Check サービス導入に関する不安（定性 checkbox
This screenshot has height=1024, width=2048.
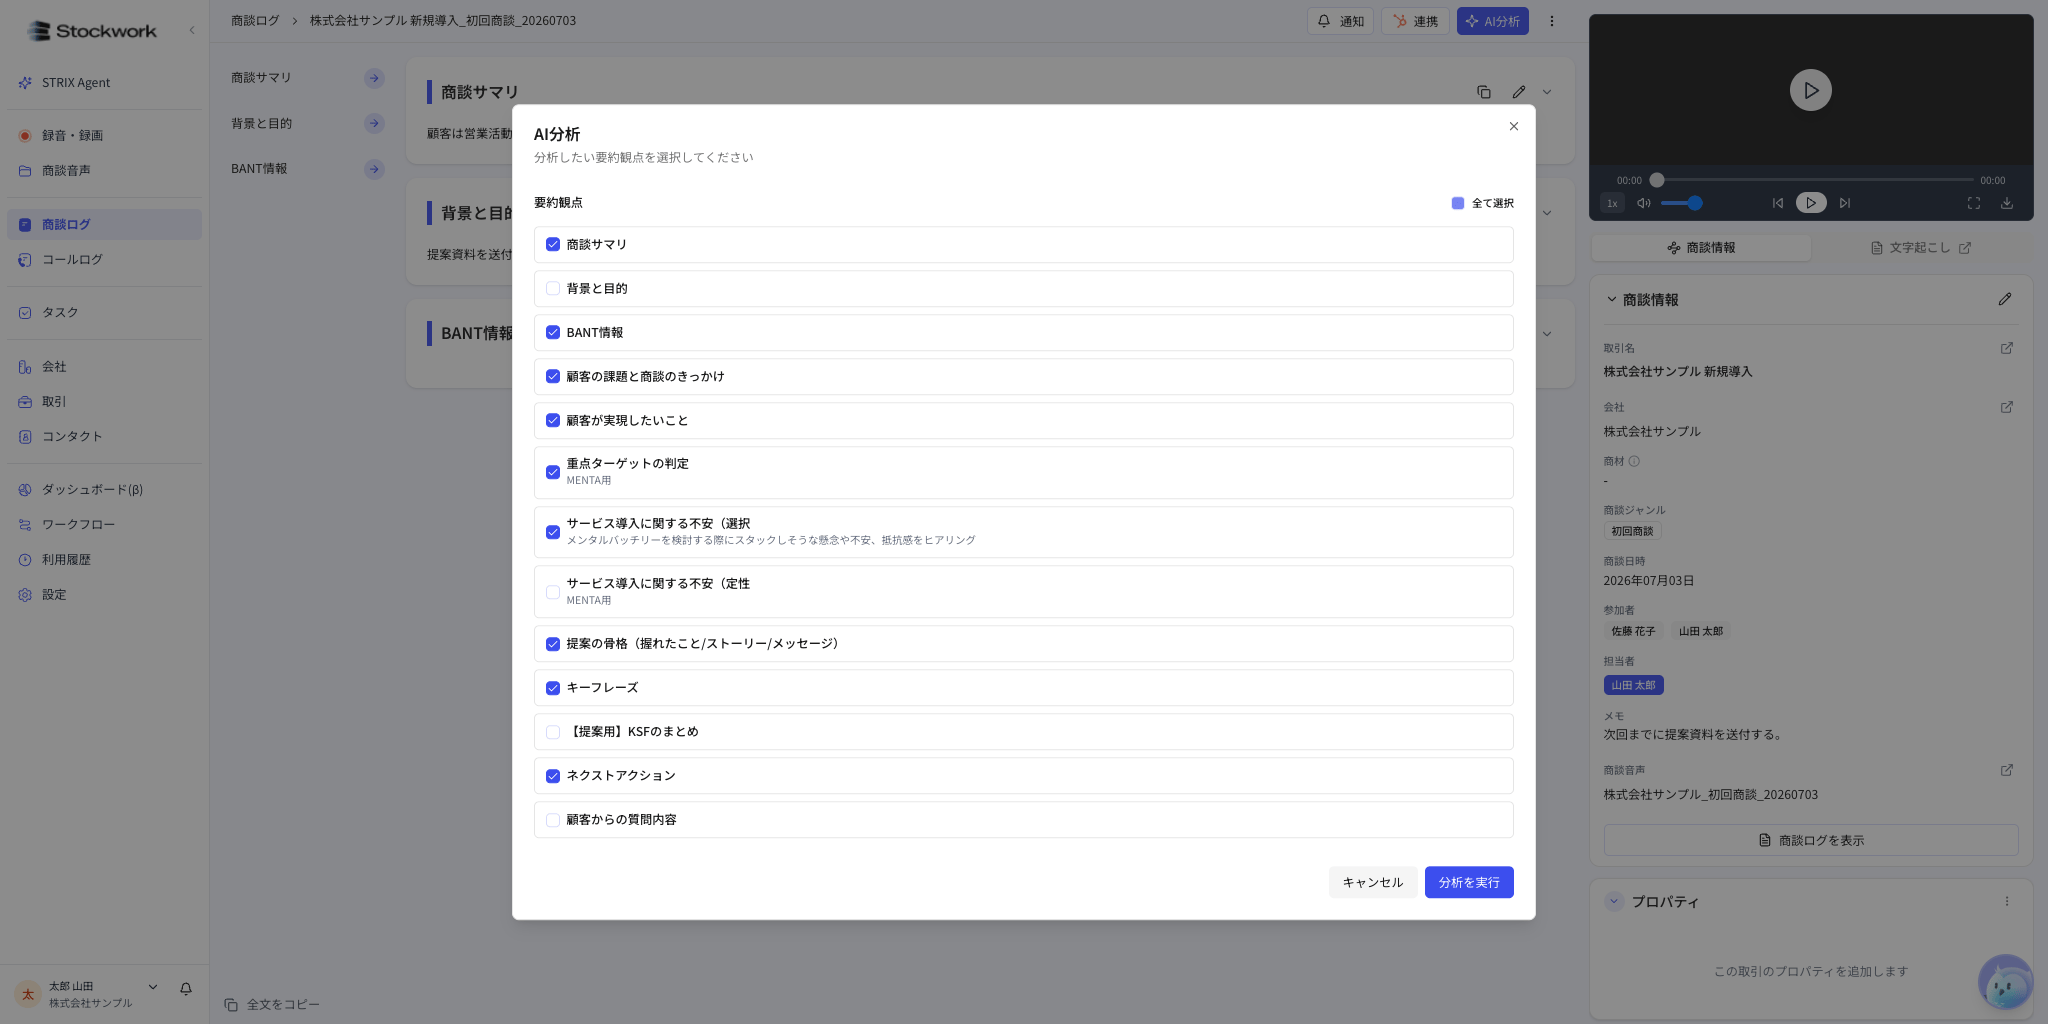pos(553,592)
